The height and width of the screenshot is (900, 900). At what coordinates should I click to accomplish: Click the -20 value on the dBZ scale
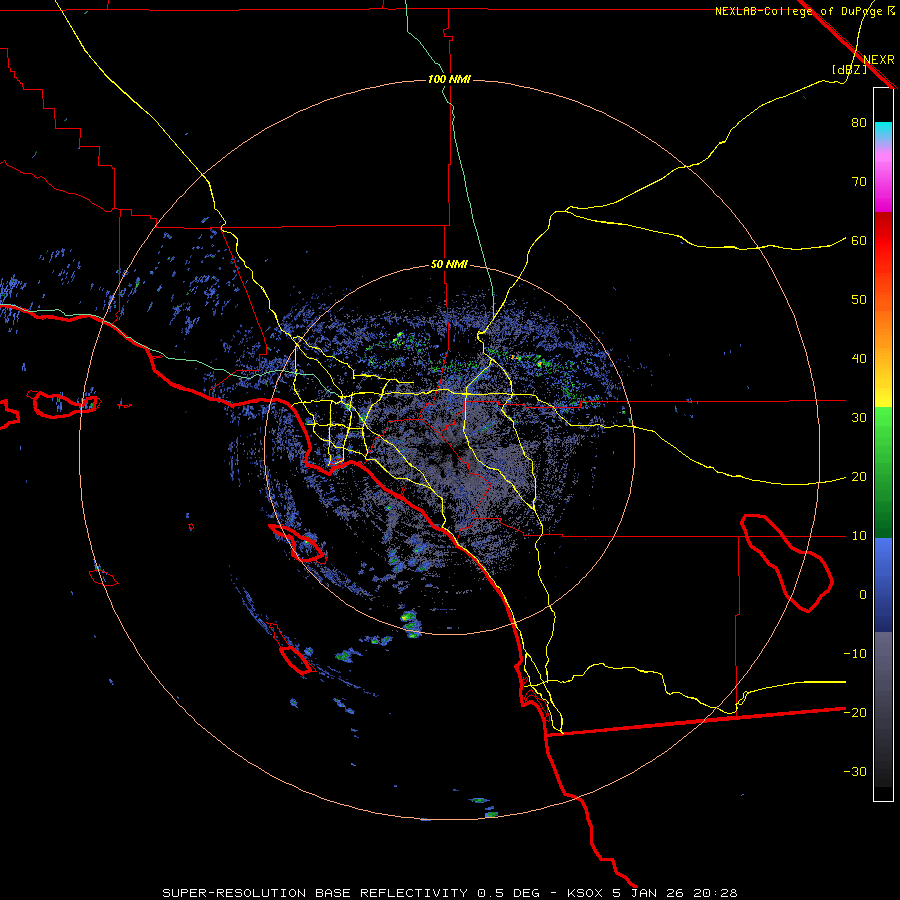(855, 712)
